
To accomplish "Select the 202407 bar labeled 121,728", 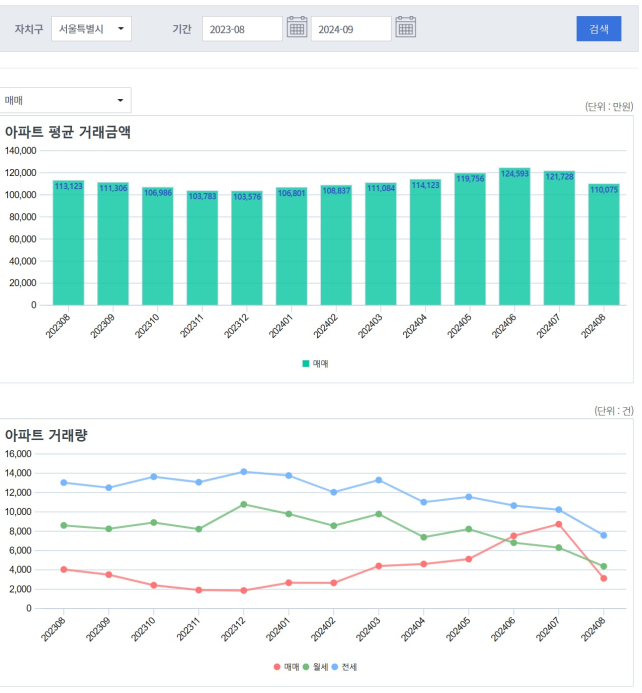I will point(559,238).
